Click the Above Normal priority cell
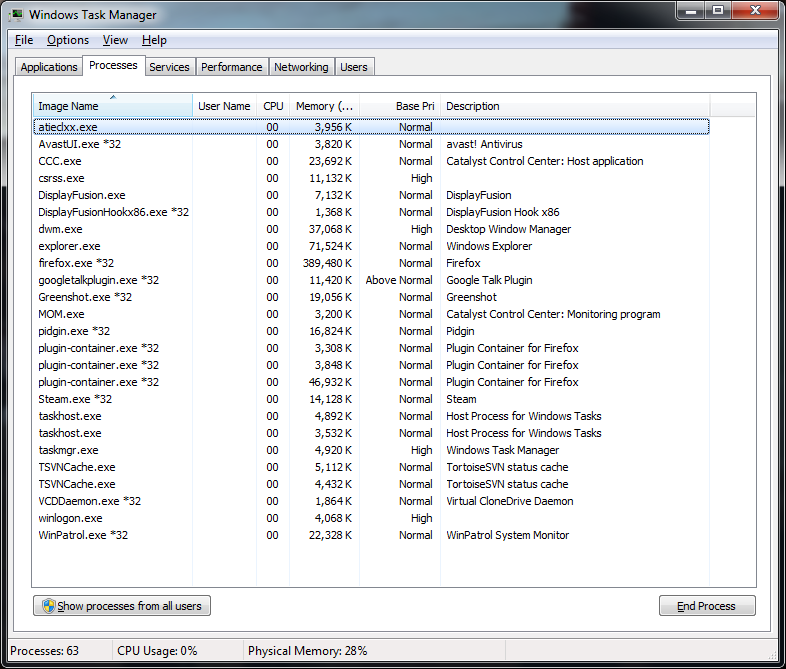Viewport: 786px width, 669px height. [399, 280]
